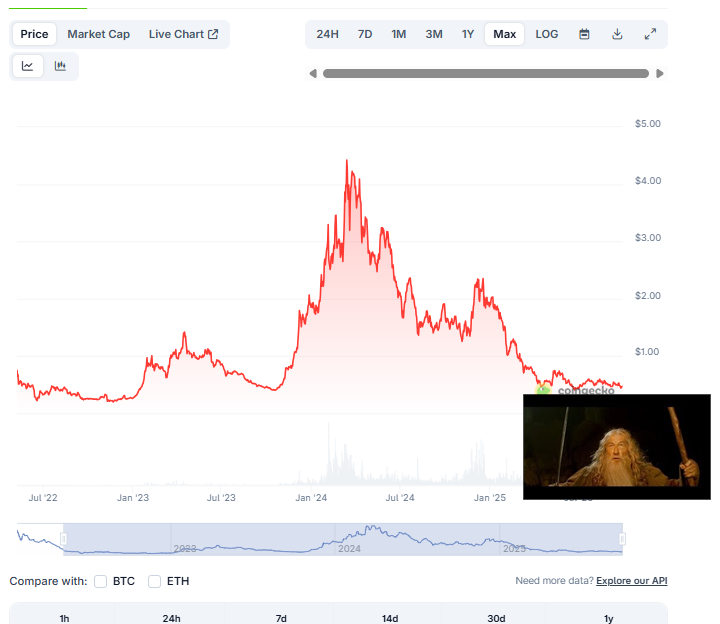
Task: Click Explore our API link
Action: (631, 581)
